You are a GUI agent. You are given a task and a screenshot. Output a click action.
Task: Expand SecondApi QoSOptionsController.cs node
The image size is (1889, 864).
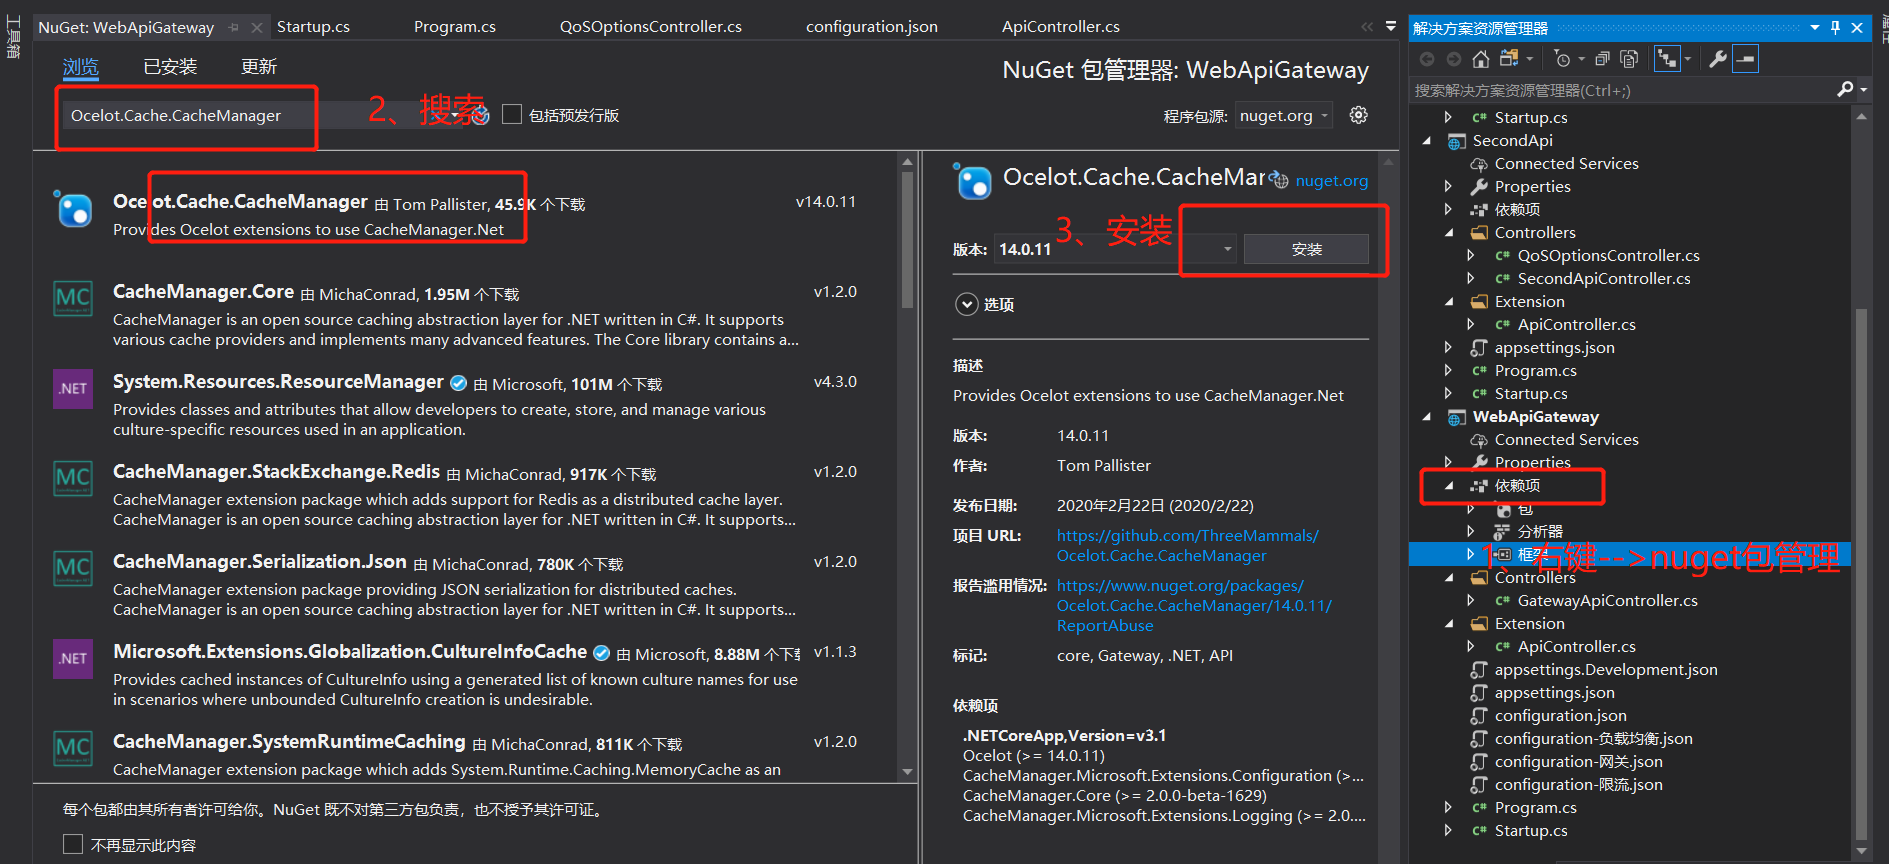coord(1470,256)
